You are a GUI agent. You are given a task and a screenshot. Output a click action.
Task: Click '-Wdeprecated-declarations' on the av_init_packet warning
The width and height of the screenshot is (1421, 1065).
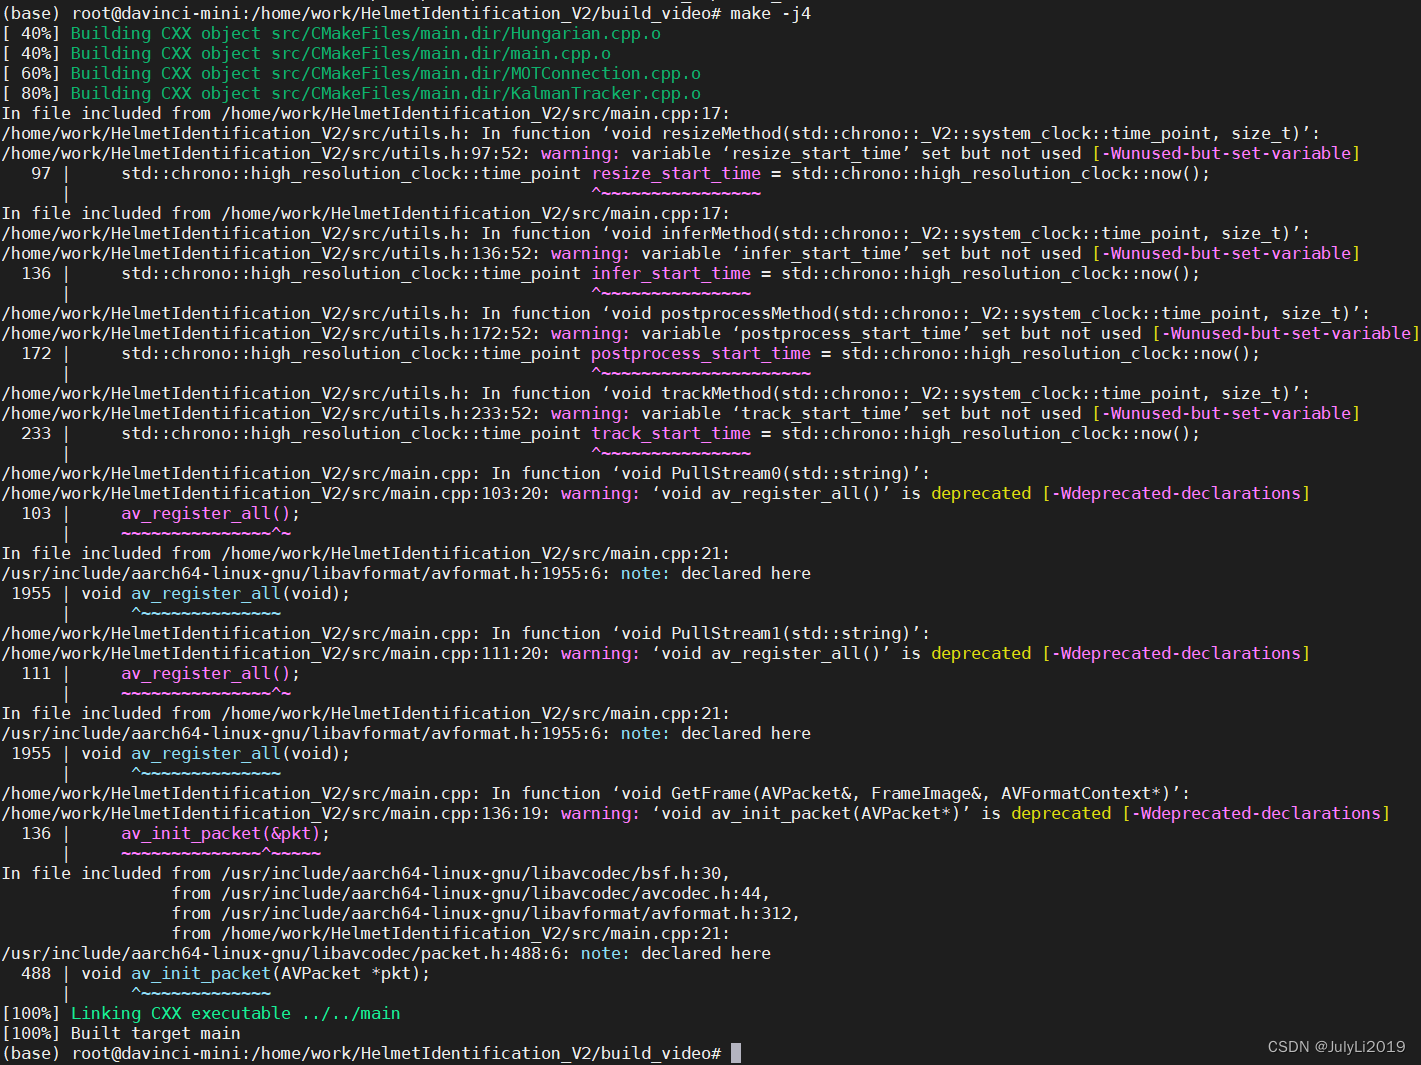(1256, 813)
